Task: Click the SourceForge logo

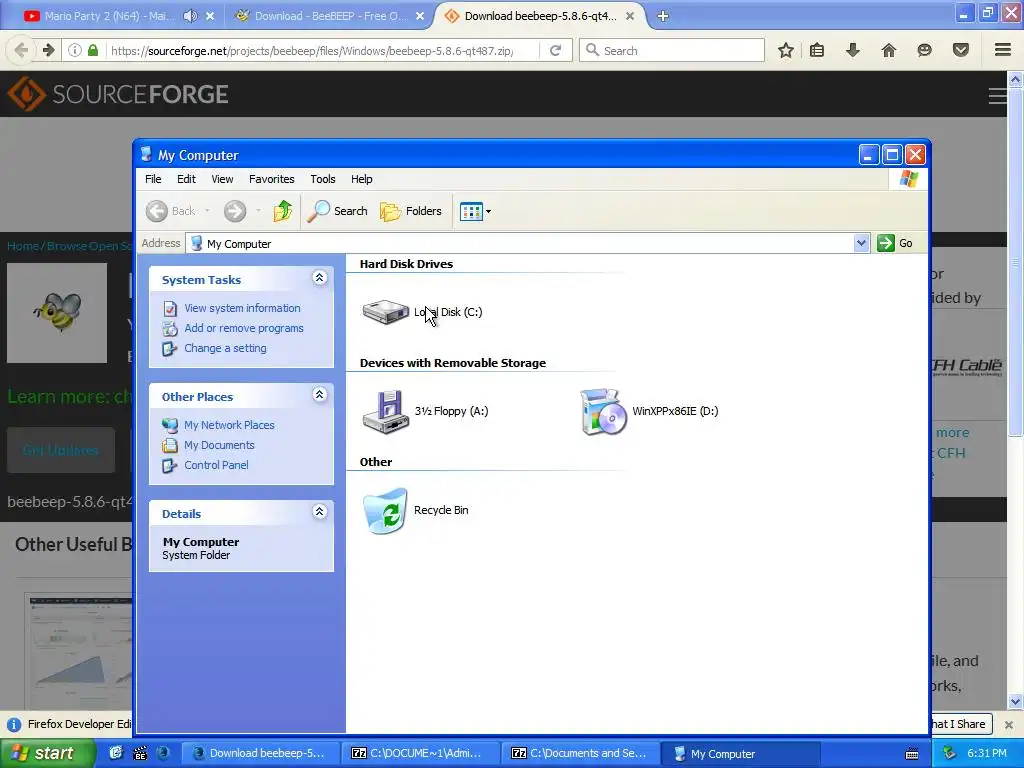Action: click(118, 94)
